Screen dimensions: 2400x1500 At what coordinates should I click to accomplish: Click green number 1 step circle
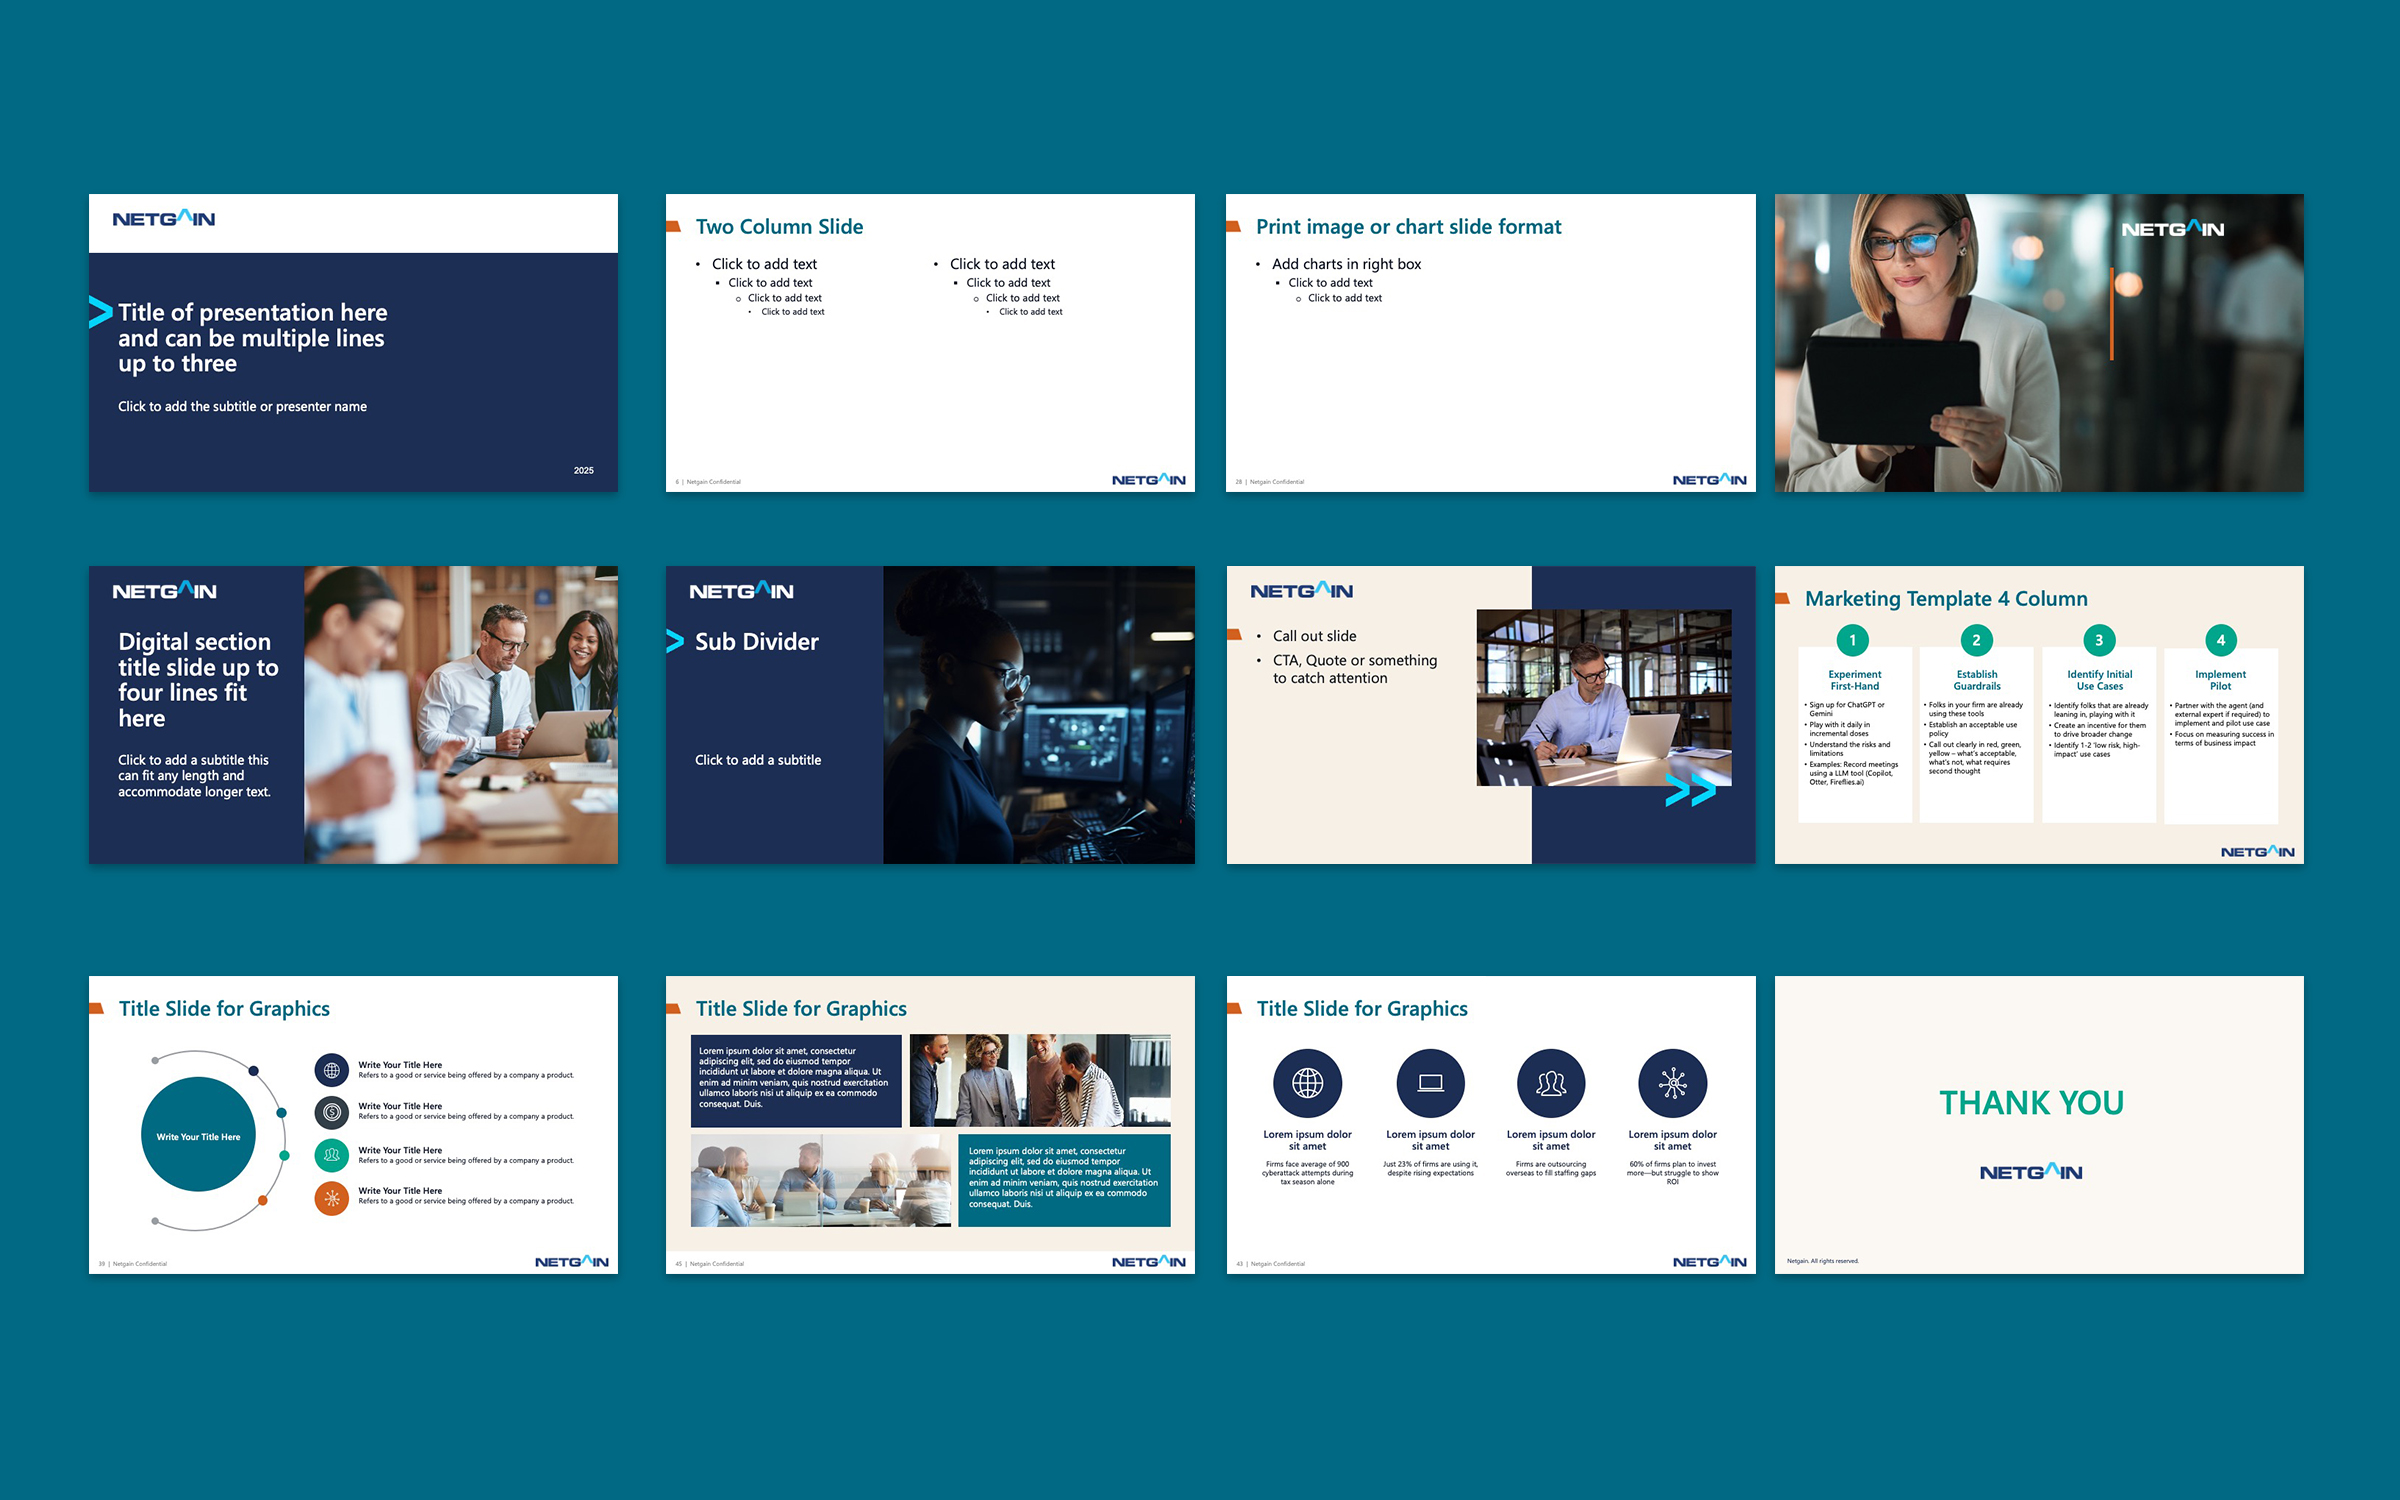coord(1853,640)
